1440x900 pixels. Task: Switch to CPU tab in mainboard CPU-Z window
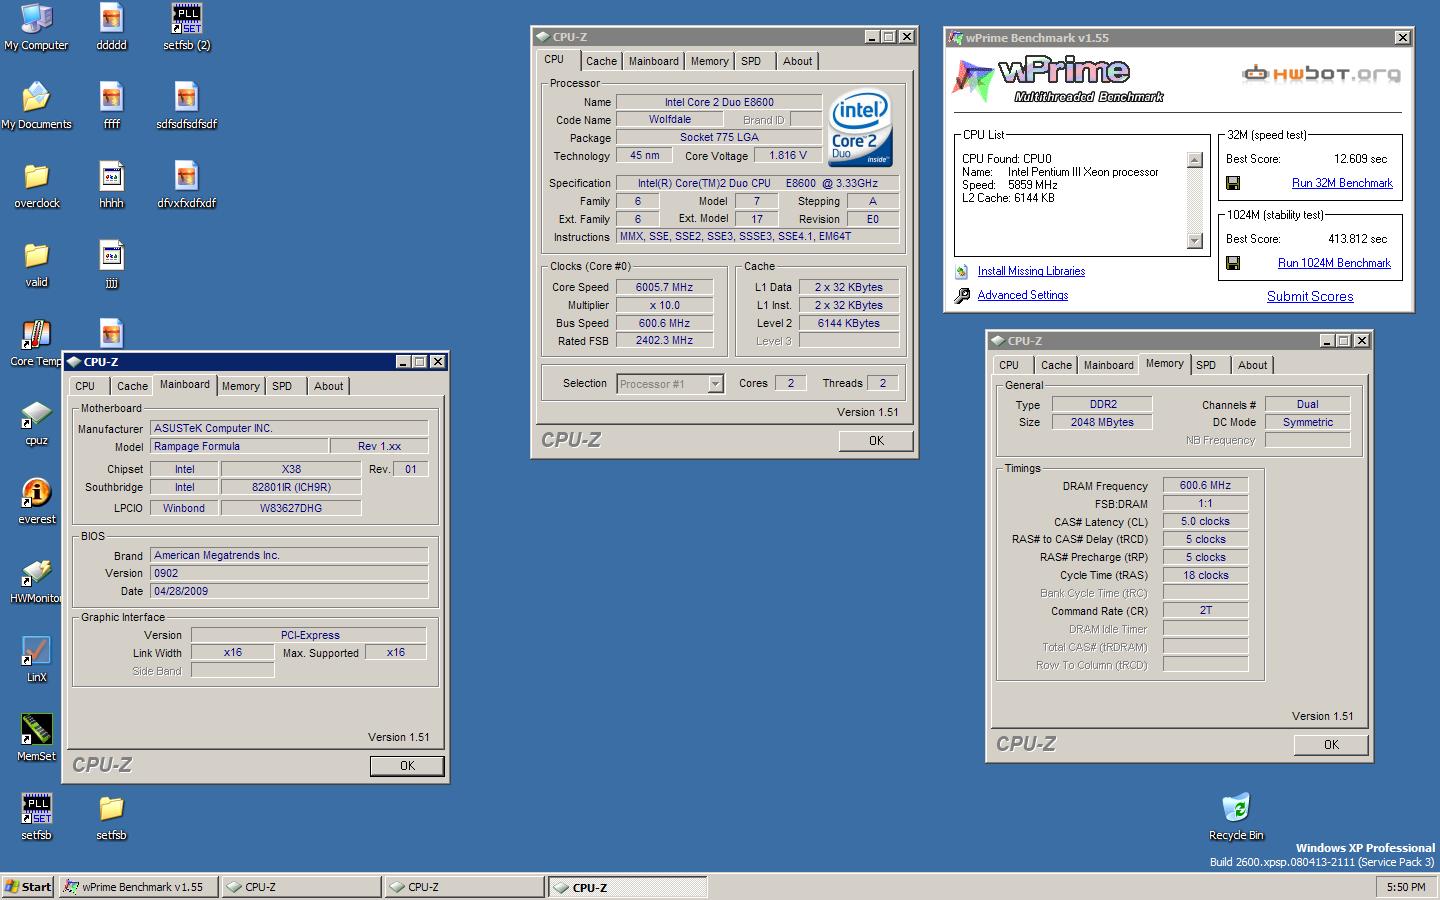point(85,386)
